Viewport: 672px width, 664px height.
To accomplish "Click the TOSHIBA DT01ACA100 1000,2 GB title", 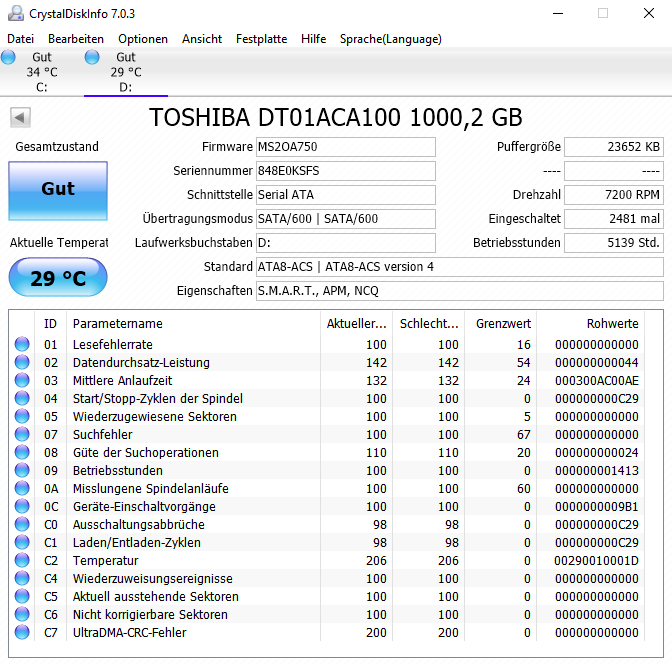I will pyautogui.click(x=336, y=117).
